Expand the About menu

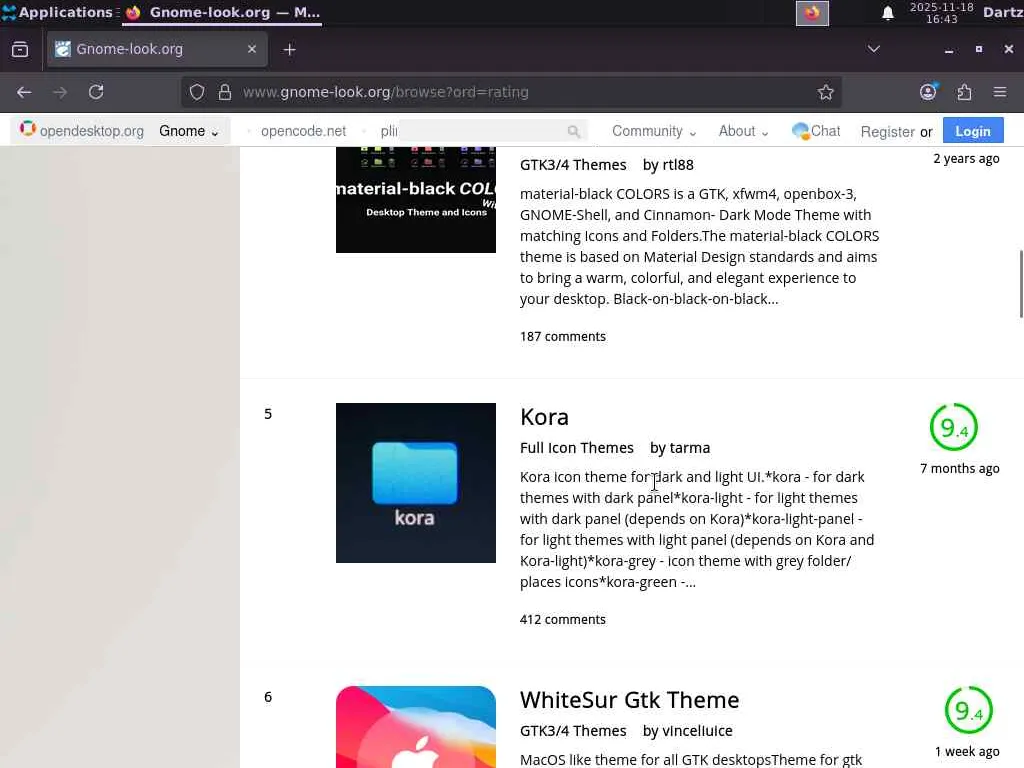point(743,131)
